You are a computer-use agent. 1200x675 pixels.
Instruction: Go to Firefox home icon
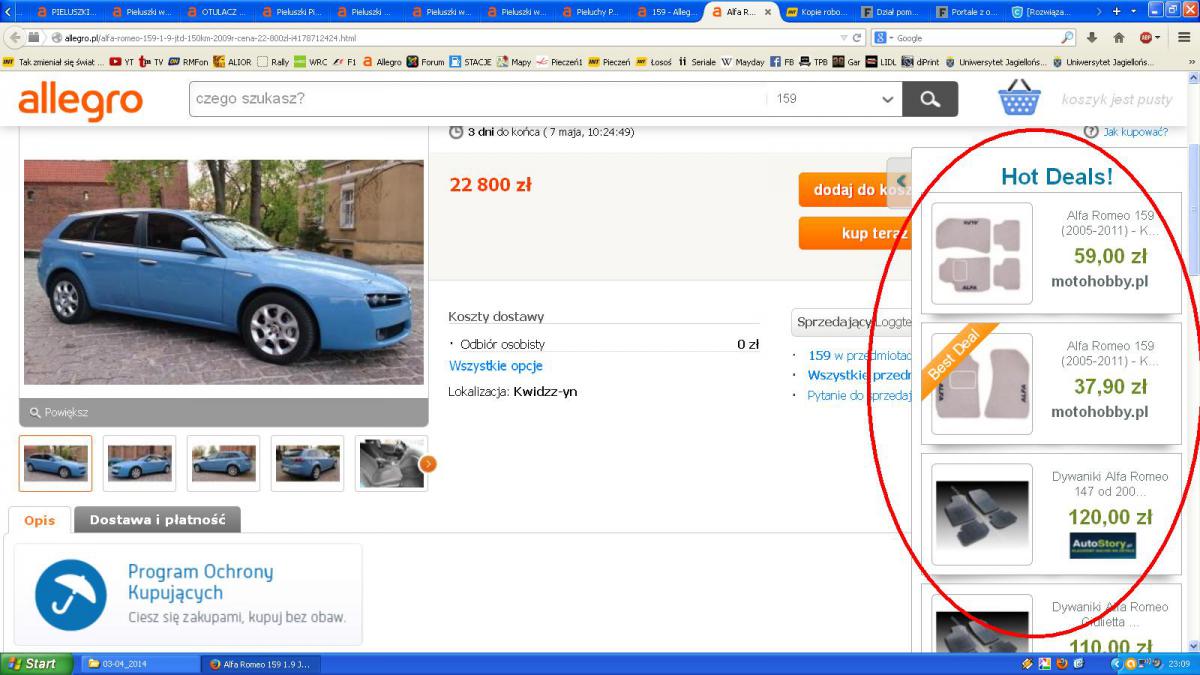1119,38
